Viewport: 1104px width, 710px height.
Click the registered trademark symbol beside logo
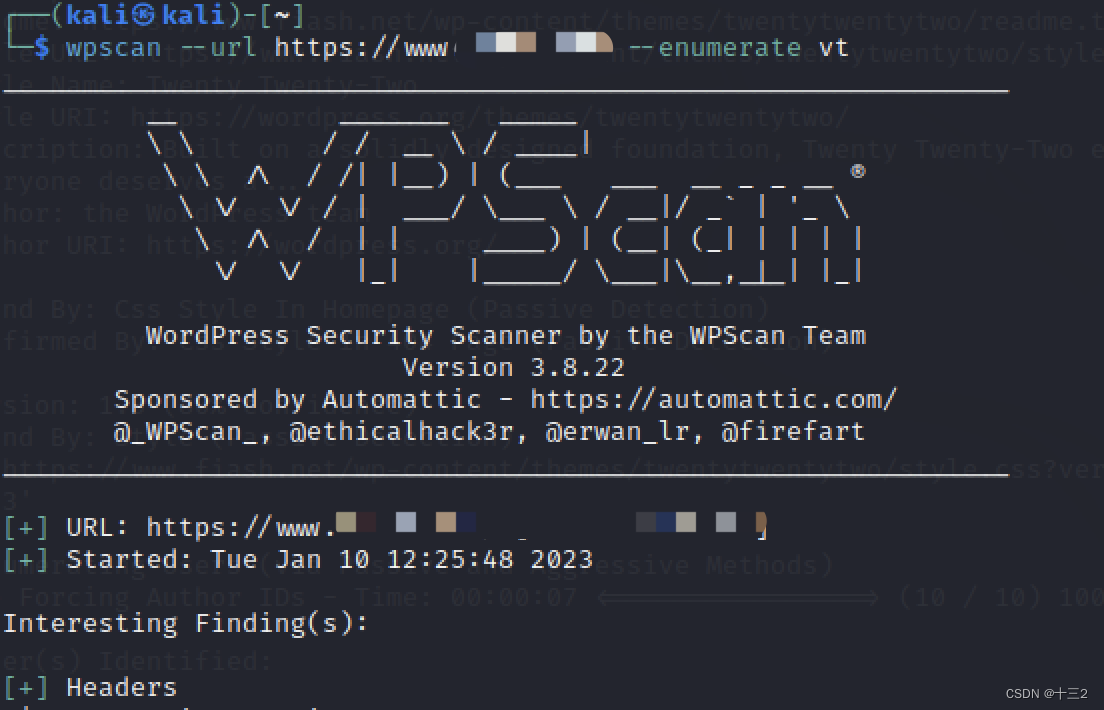(x=857, y=171)
